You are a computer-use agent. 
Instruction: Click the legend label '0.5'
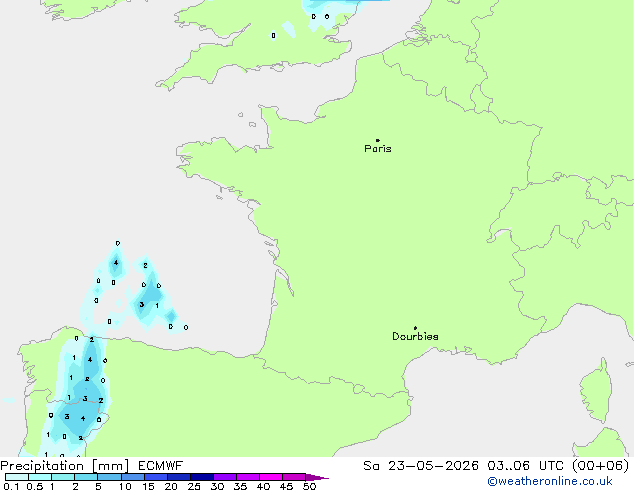tap(34, 486)
